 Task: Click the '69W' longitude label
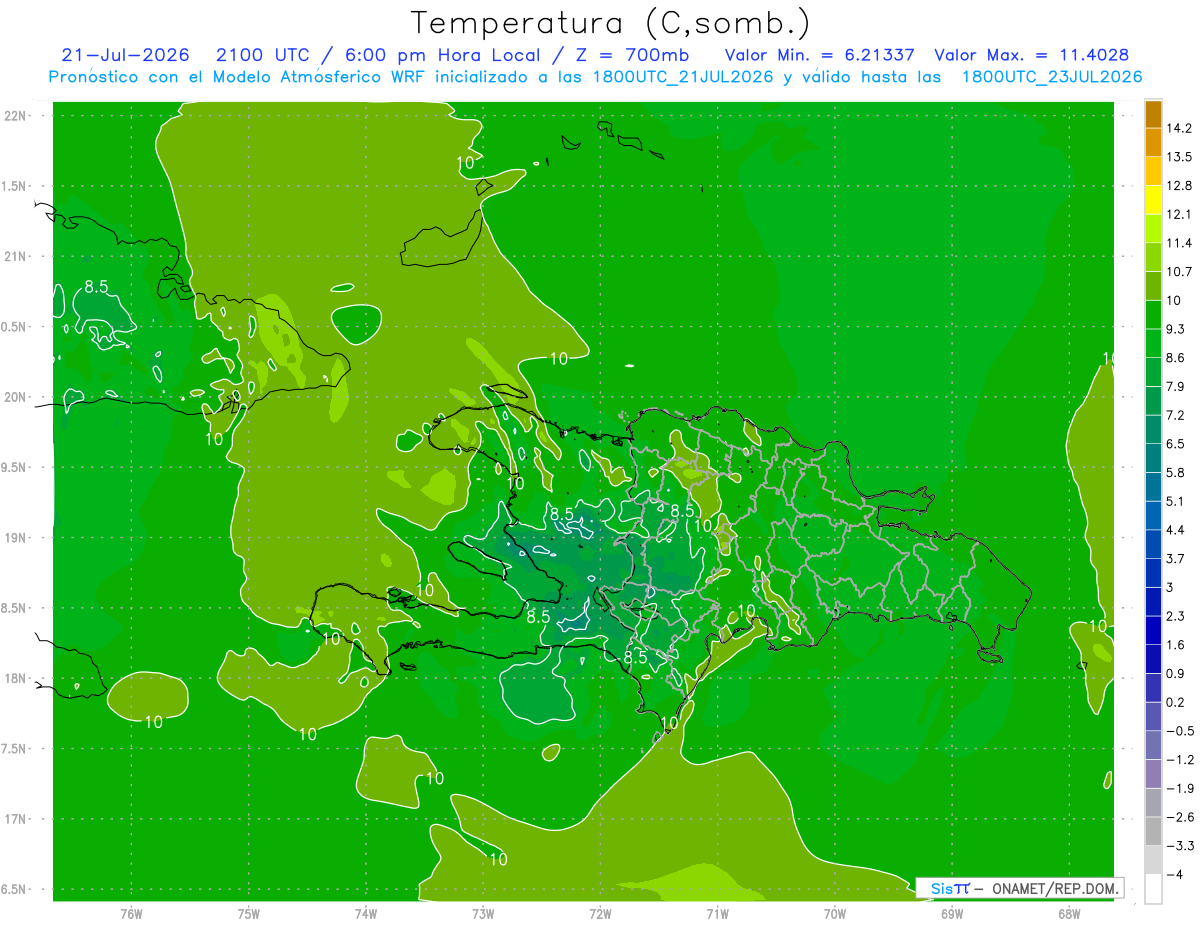coord(952,913)
